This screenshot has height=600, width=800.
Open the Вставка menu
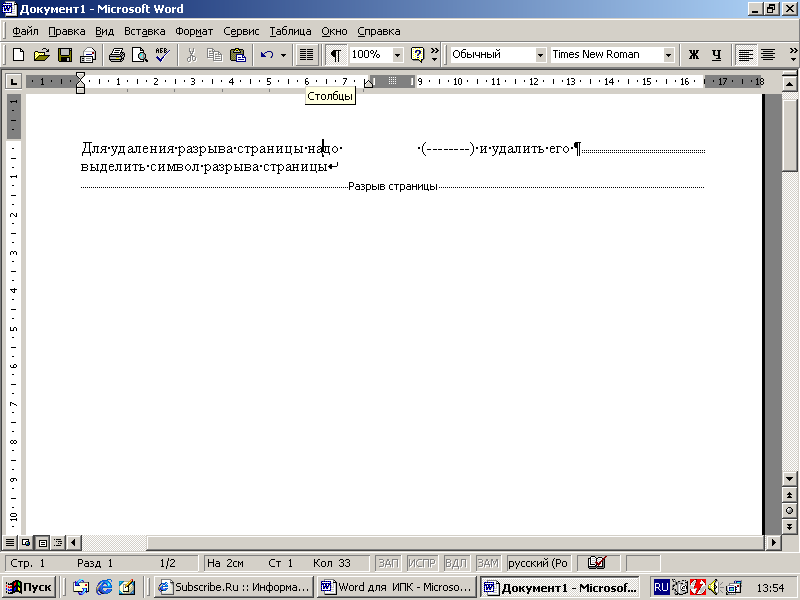[144, 31]
